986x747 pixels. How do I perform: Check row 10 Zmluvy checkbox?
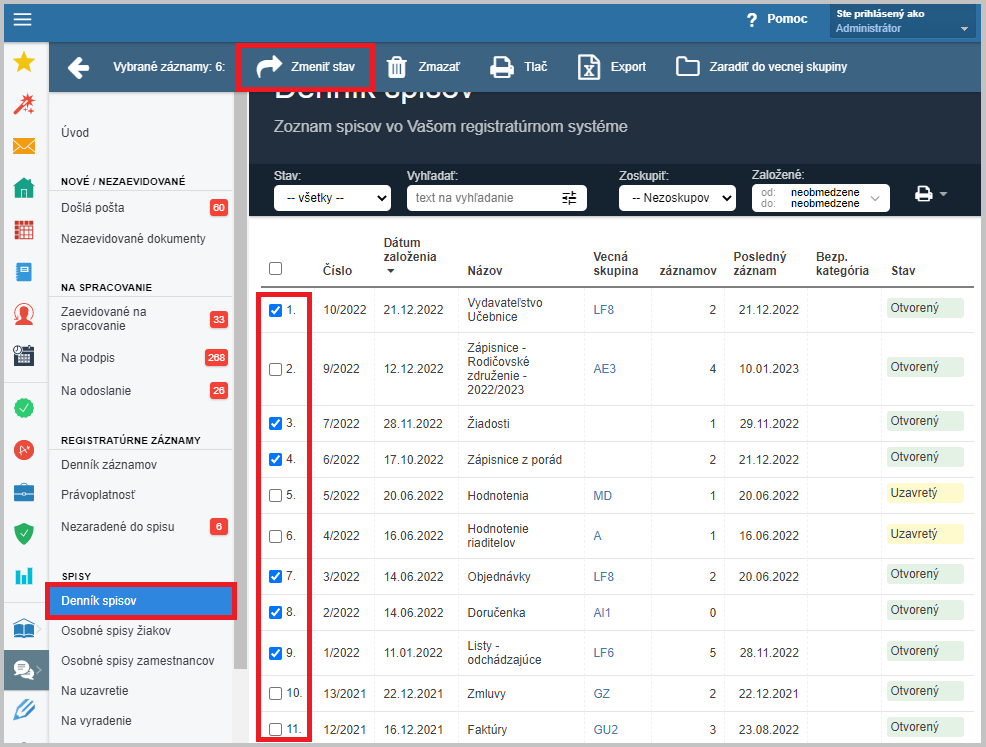click(275, 694)
